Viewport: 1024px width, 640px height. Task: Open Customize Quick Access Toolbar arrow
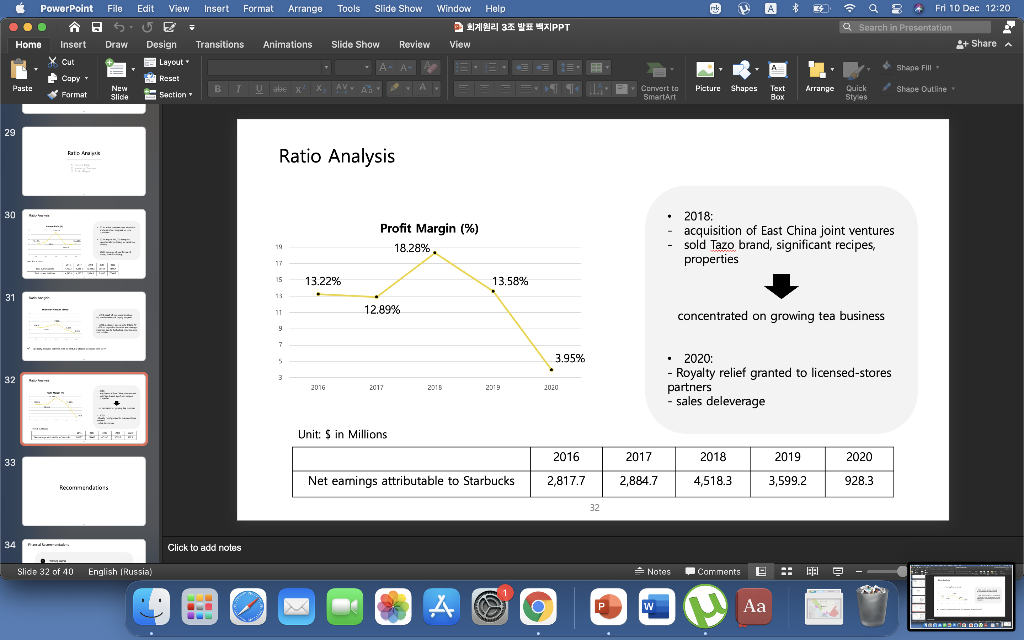click(x=191, y=27)
